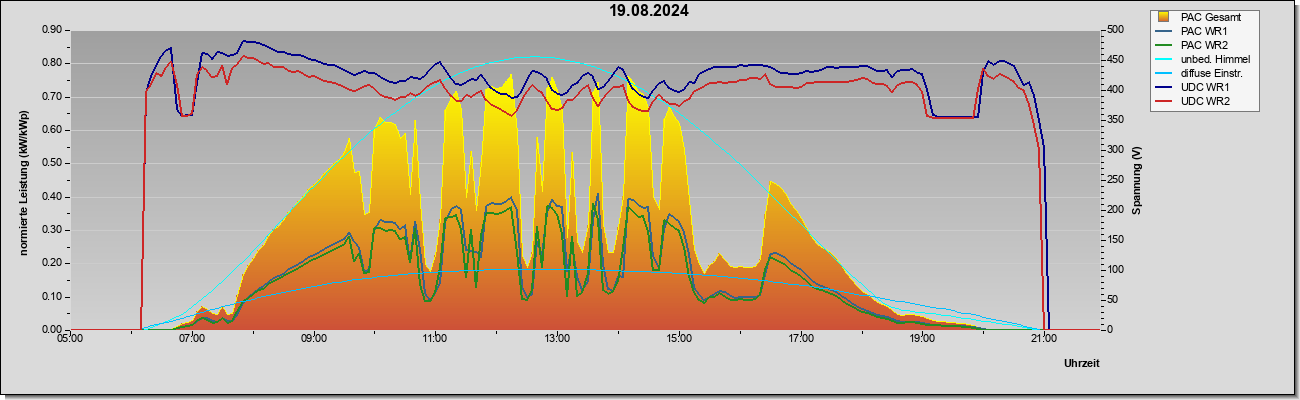The image size is (1300, 400).
Task: Select the UDC WR1 legend entry
Action: [x=1202, y=87]
